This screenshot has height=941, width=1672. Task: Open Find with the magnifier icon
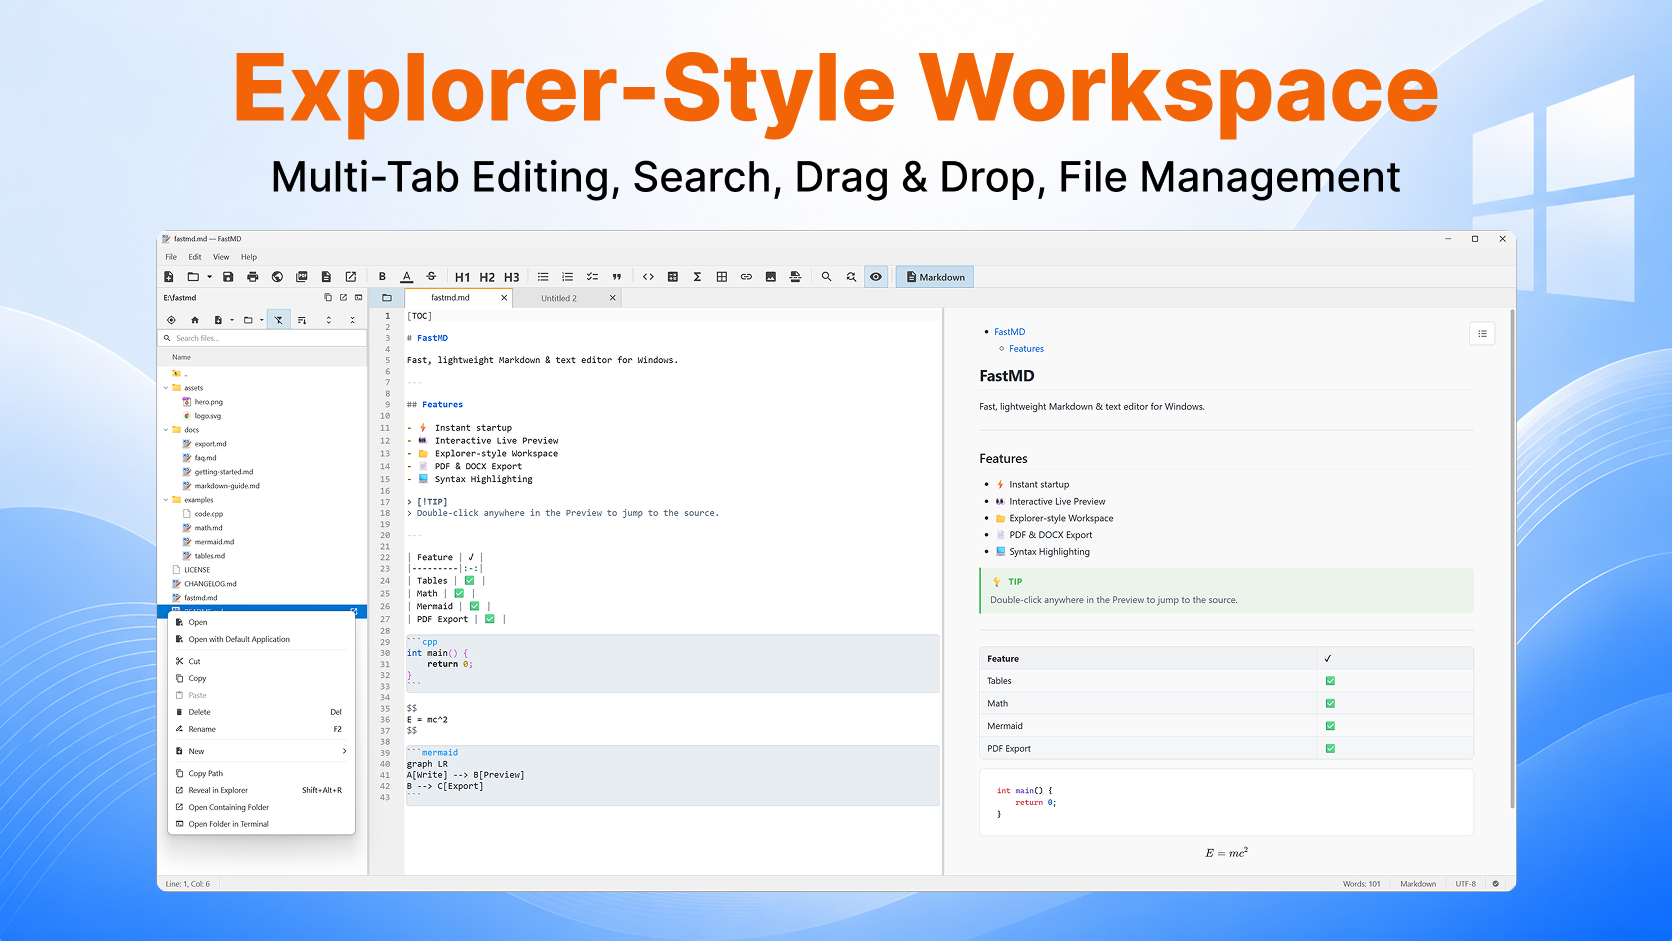[827, 277]
